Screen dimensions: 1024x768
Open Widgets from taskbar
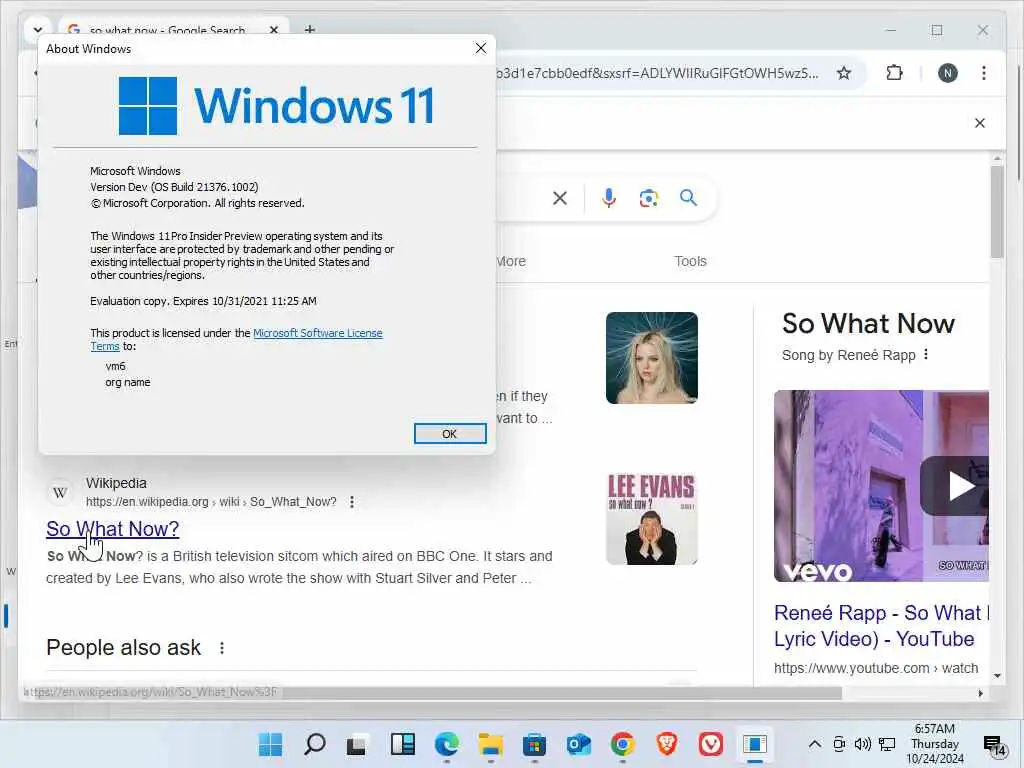pyautogui.click(x=402, y=744)
